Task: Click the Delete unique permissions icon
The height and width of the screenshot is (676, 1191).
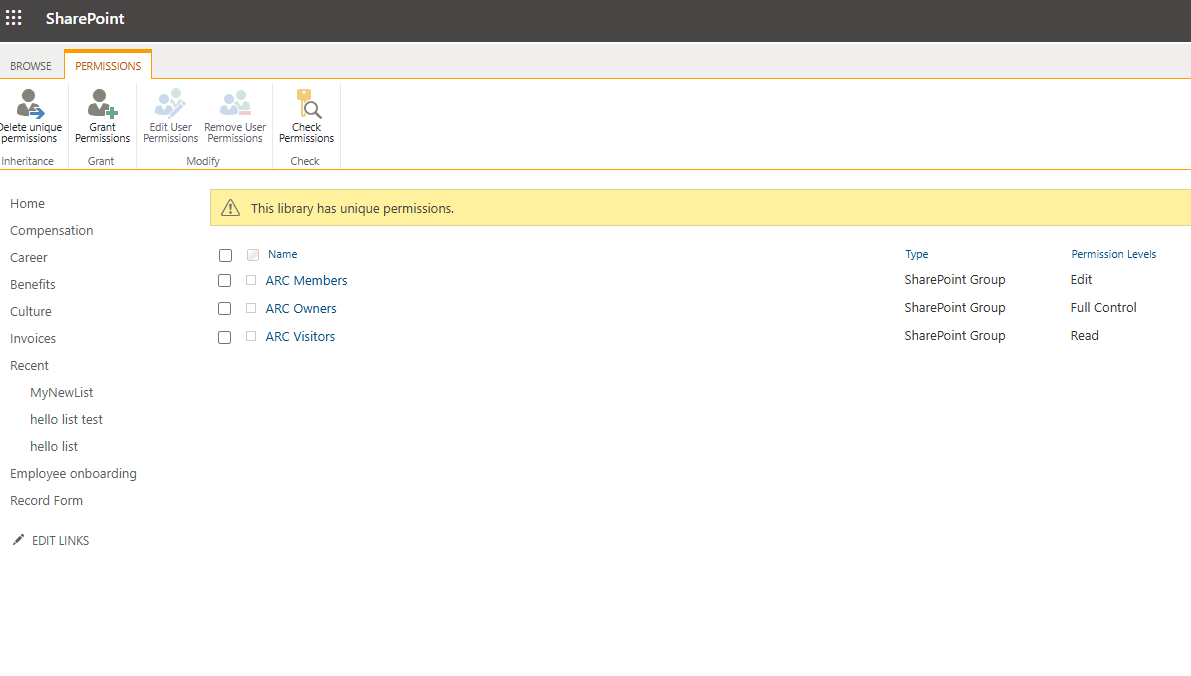Action: click(x=30, y=104)
